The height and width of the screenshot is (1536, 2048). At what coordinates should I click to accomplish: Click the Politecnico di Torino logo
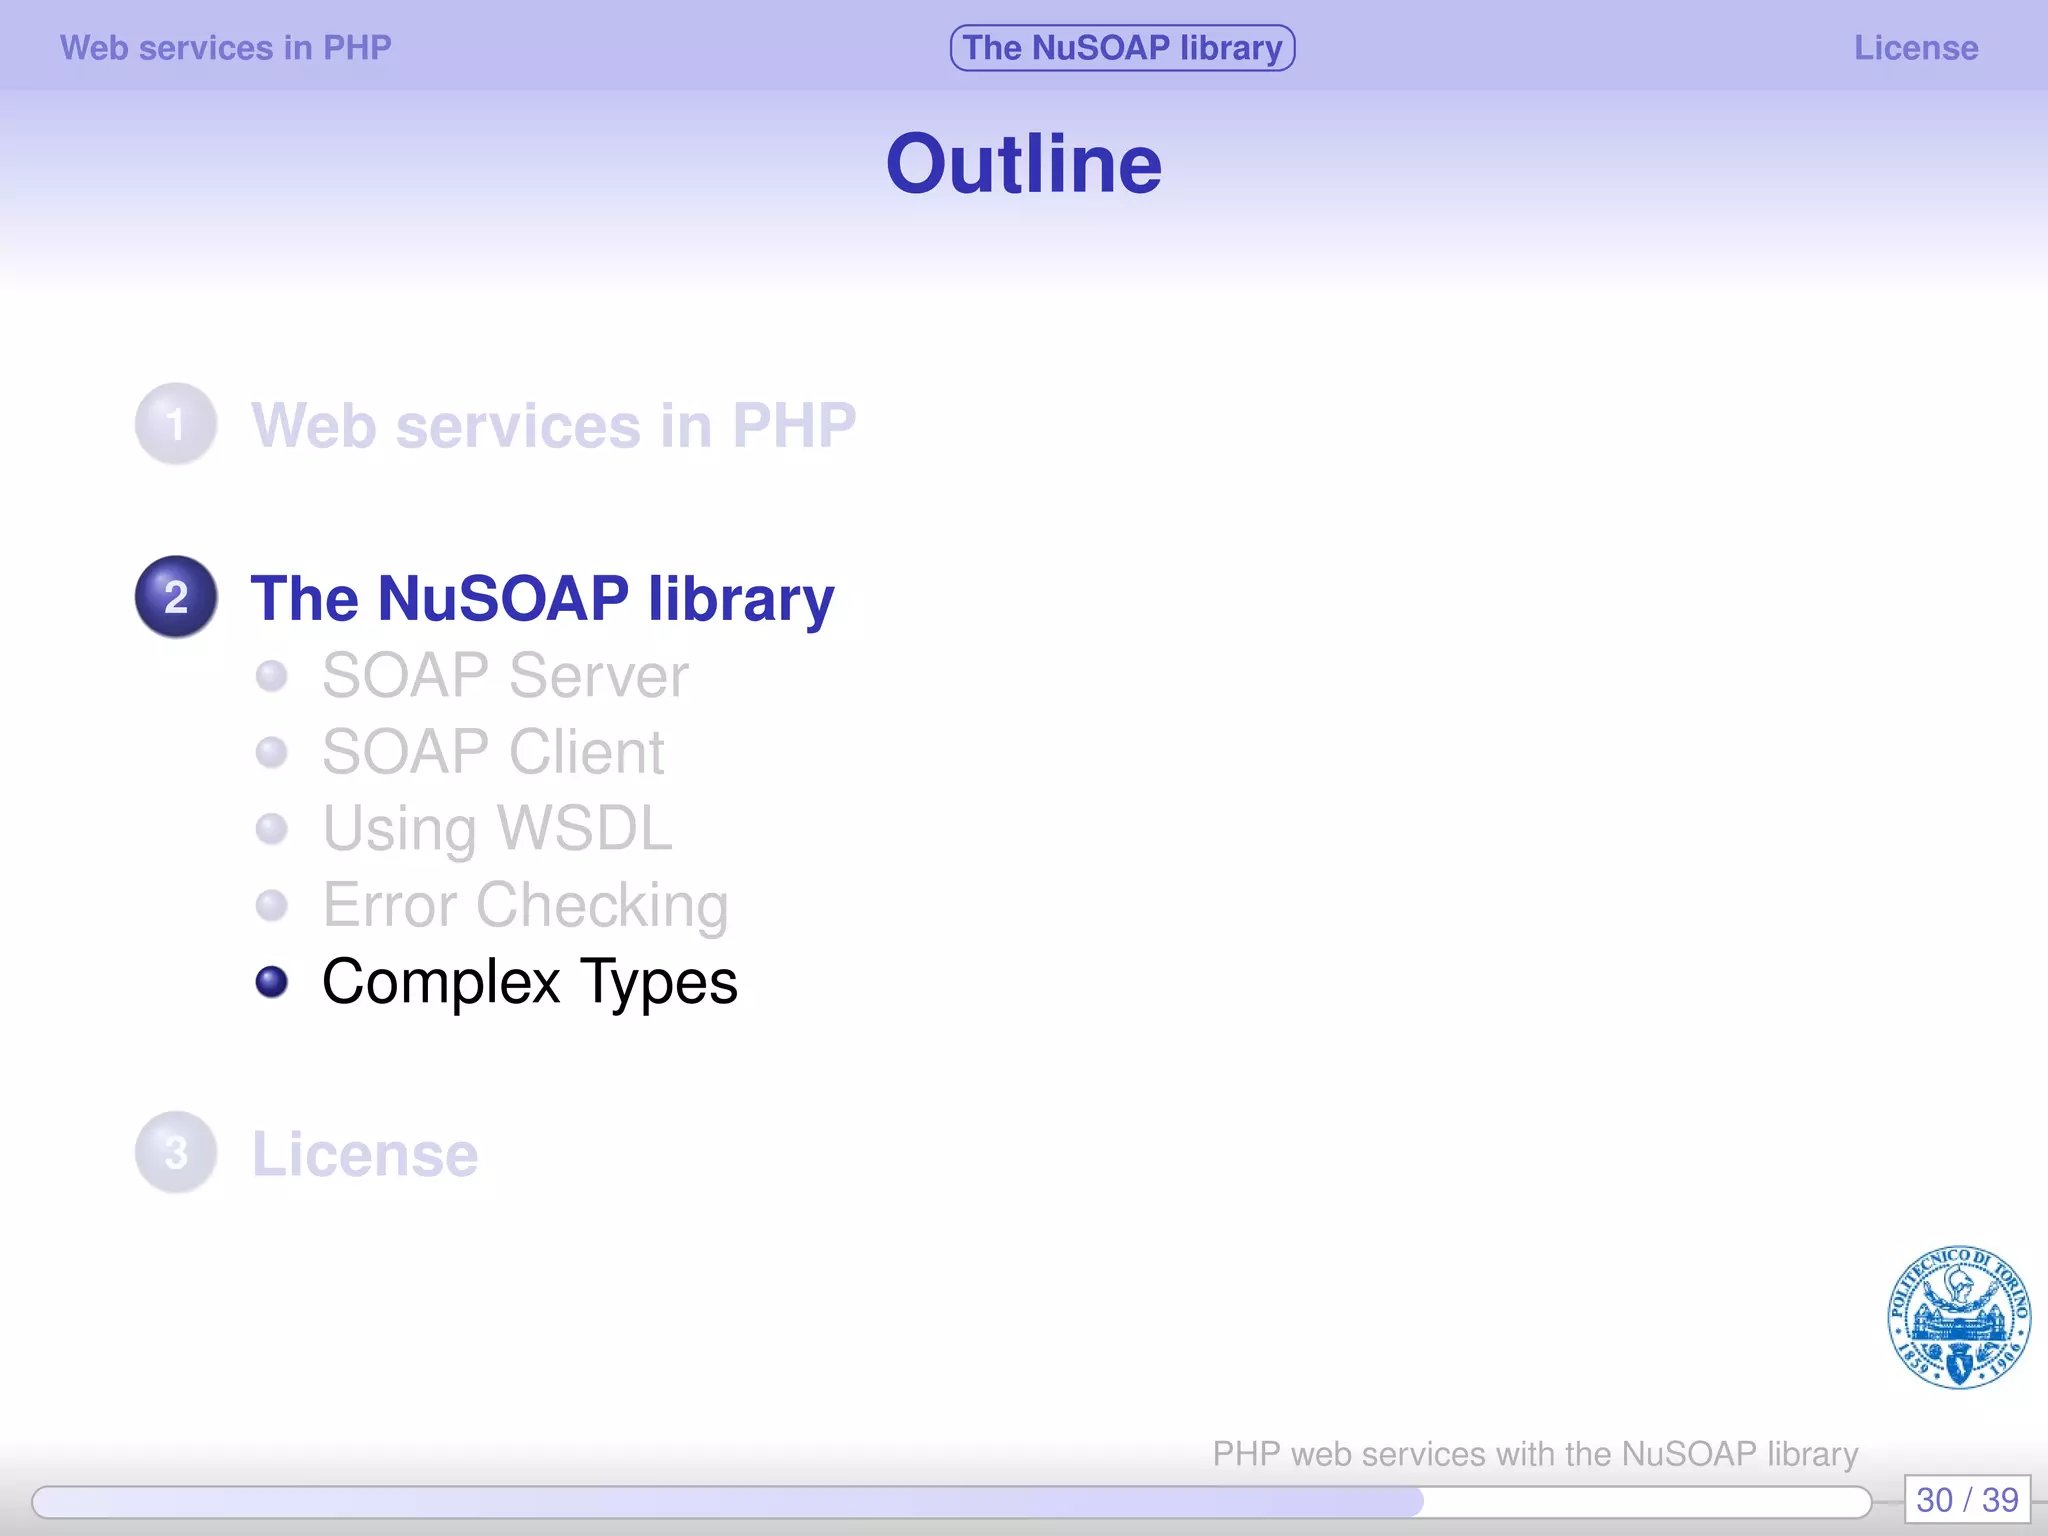1958,1317
